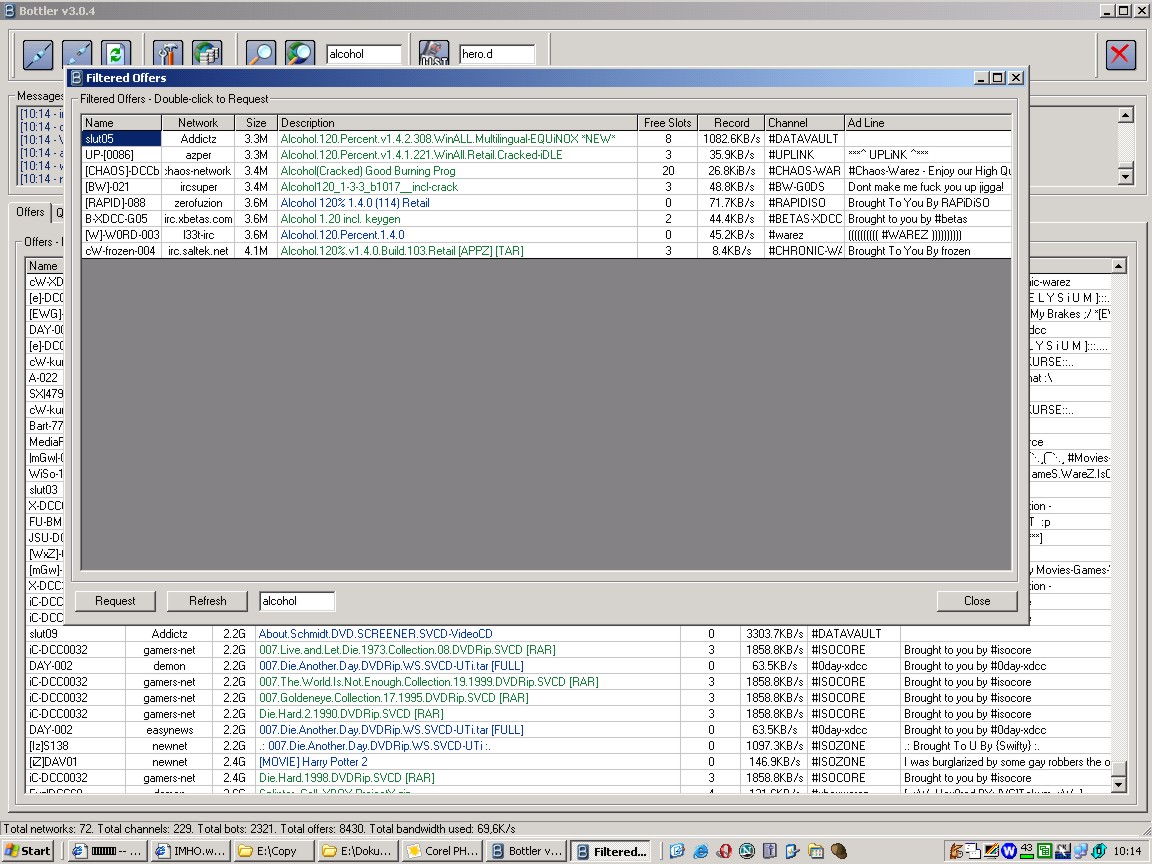This screenshot has height=864, width=1152.
Task: Click the Request button
Action: click(x=115, y=601)
